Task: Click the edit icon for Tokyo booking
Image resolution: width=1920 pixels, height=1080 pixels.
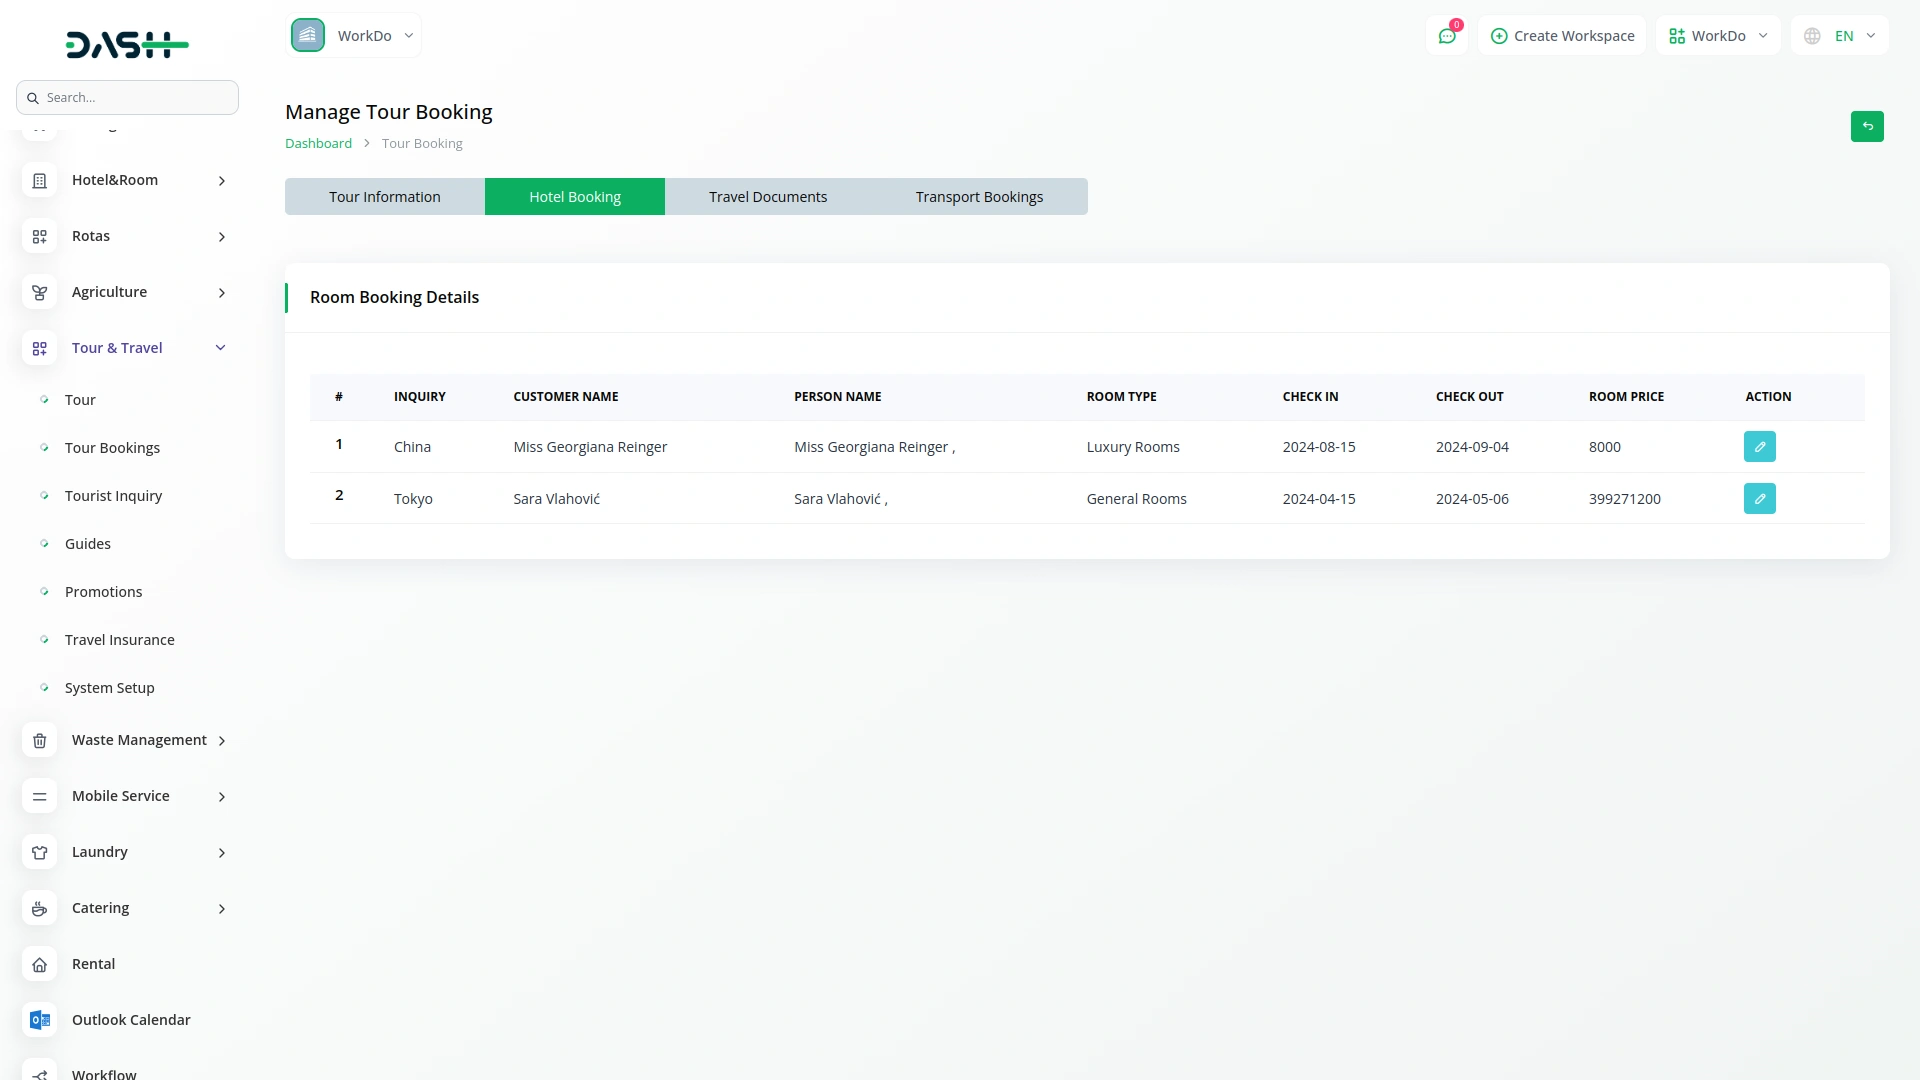Action: click(x=1759, y=499)
